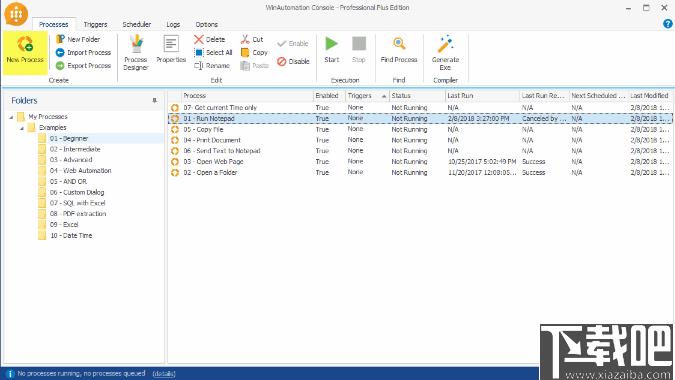Click the Enable checkmark button

(293, 43)
